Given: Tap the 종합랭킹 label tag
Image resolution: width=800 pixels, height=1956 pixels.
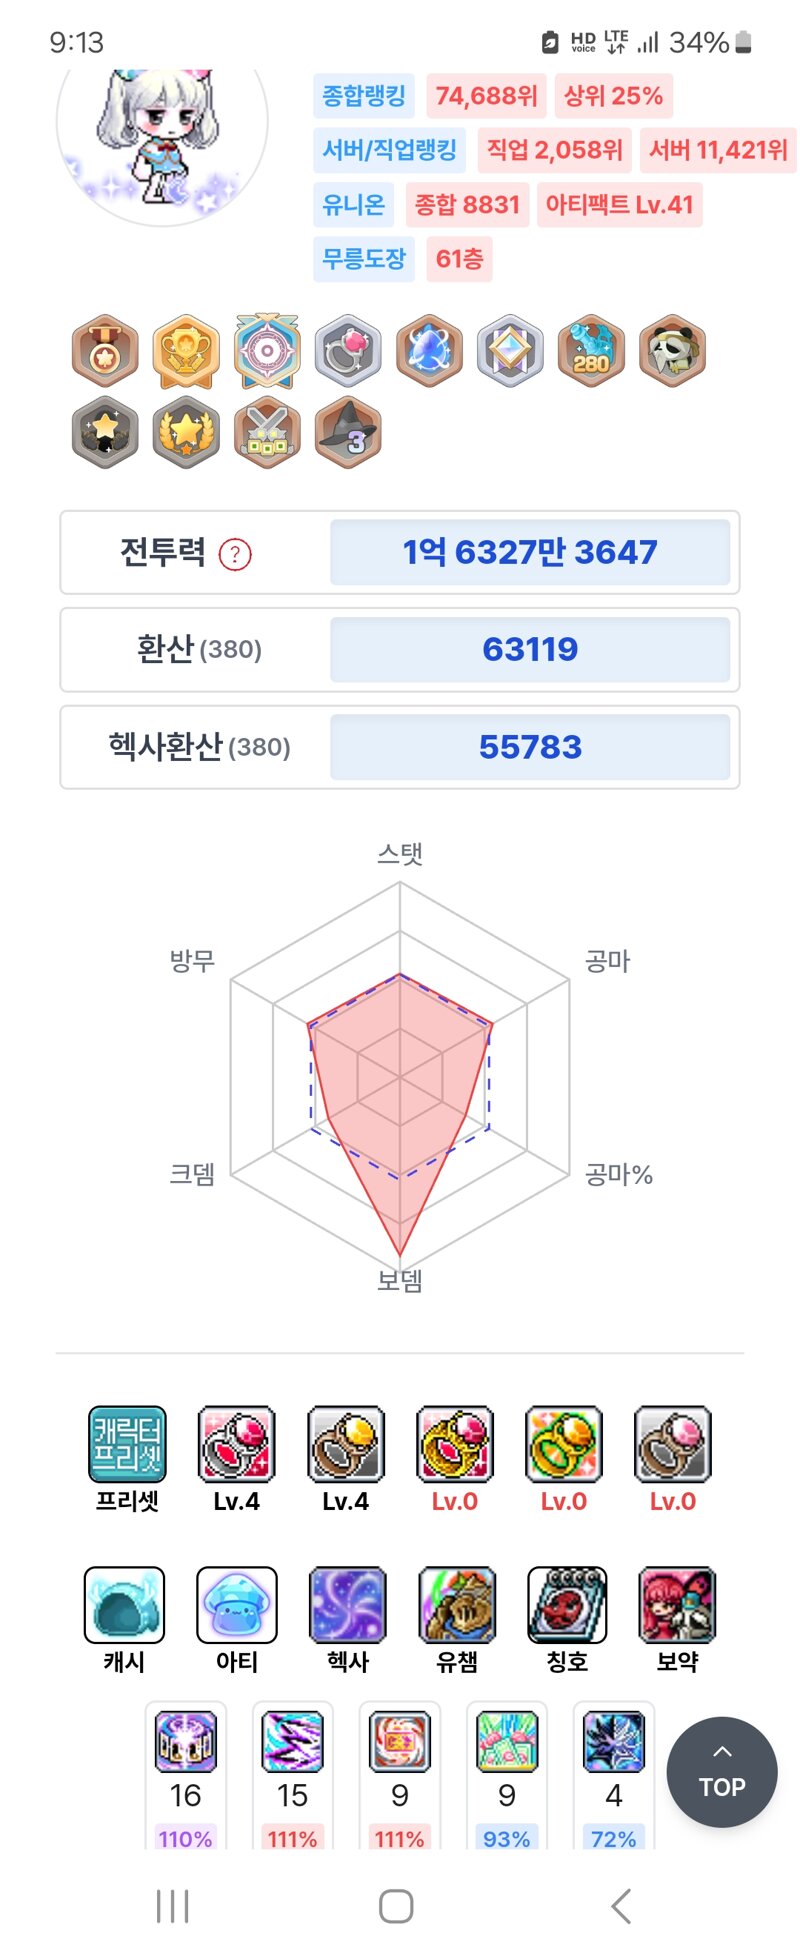Looking at the screenshot, I should [364, 96].
